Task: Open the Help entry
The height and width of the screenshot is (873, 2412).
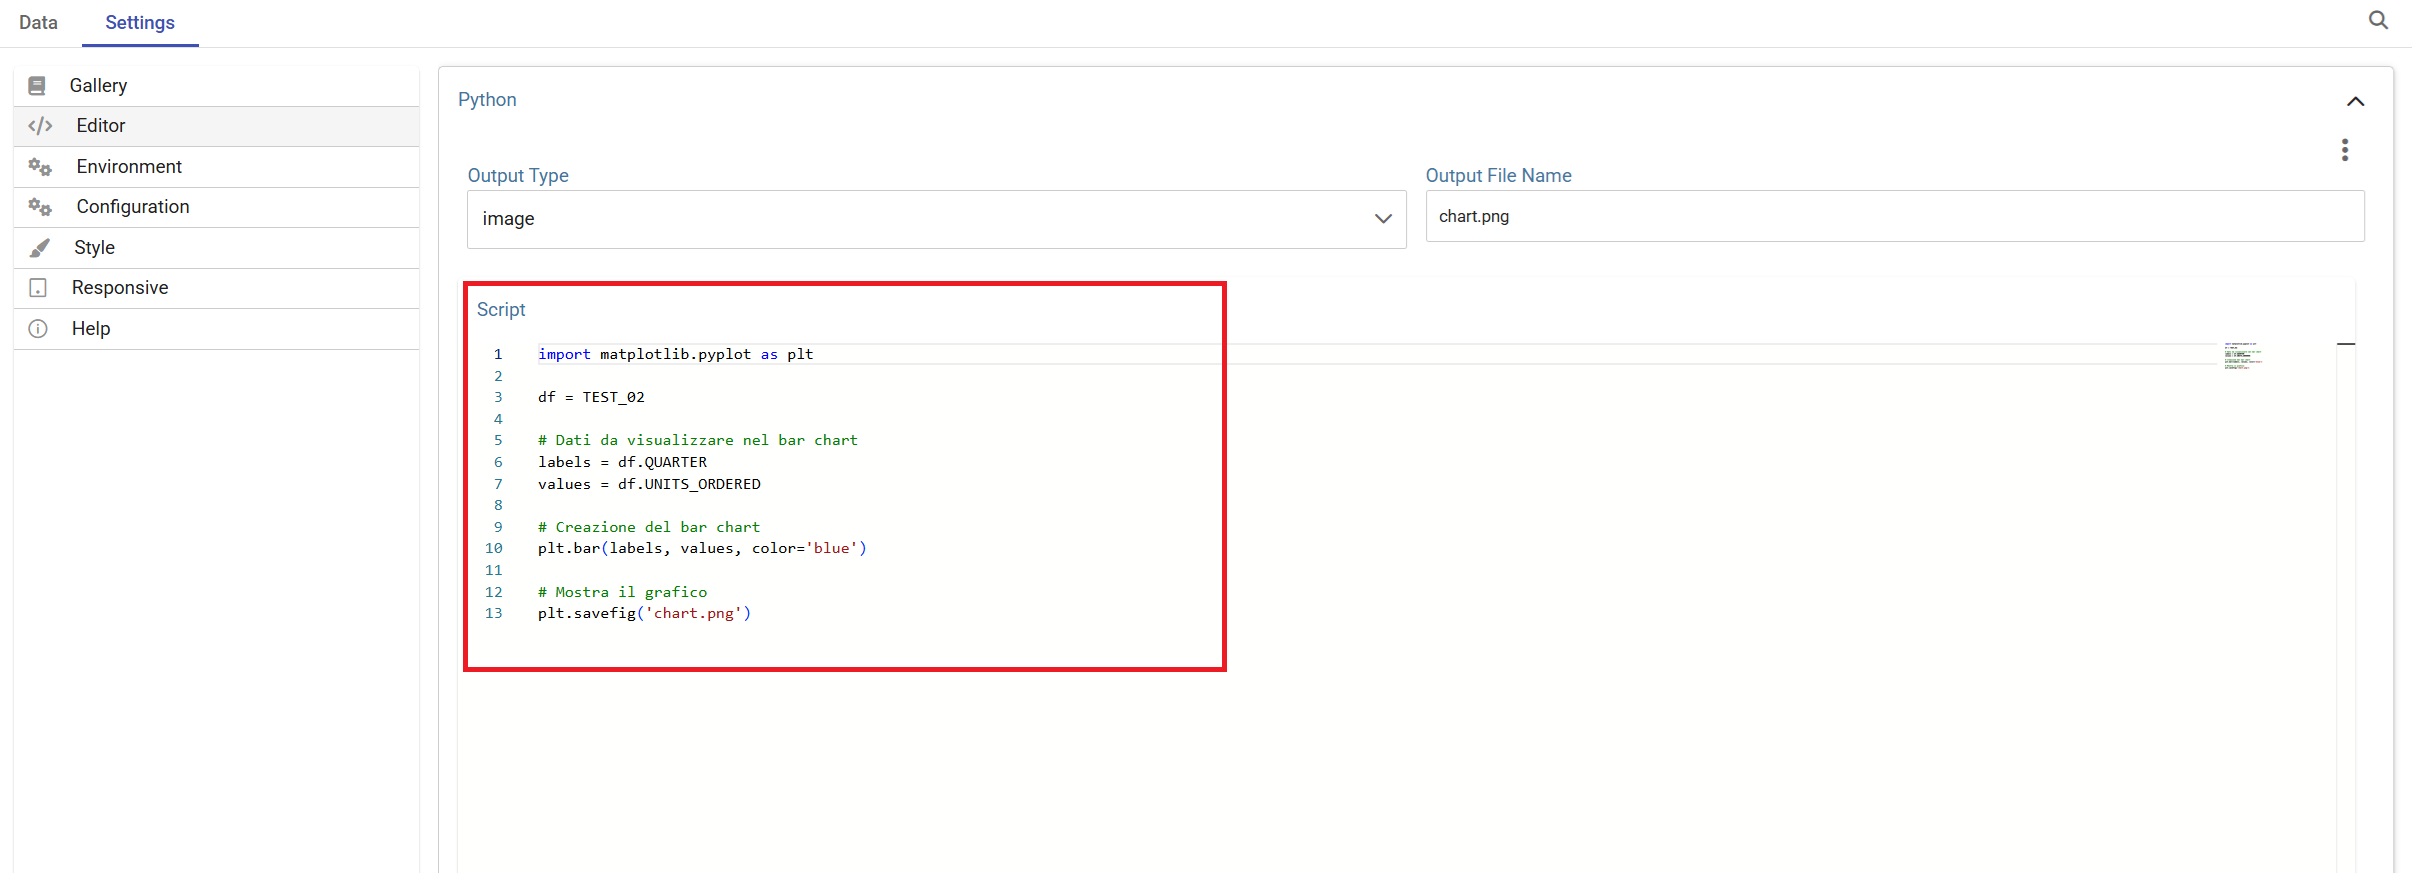Action: click(216, 329)
